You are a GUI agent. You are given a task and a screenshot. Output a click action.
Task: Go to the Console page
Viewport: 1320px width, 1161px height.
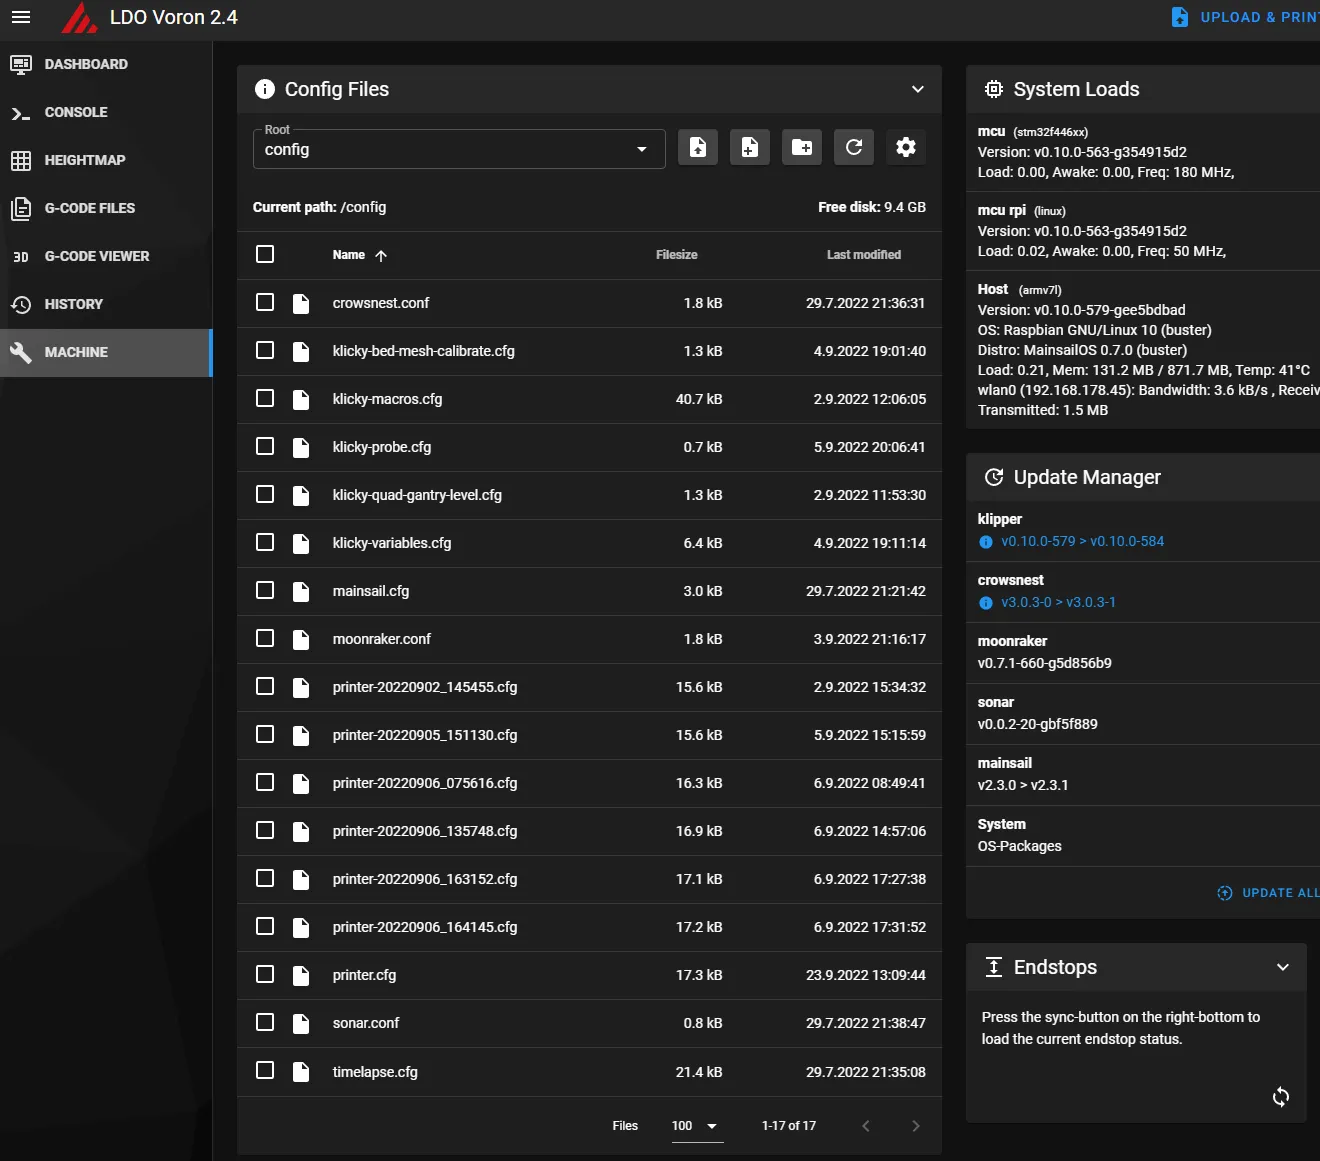106,112
